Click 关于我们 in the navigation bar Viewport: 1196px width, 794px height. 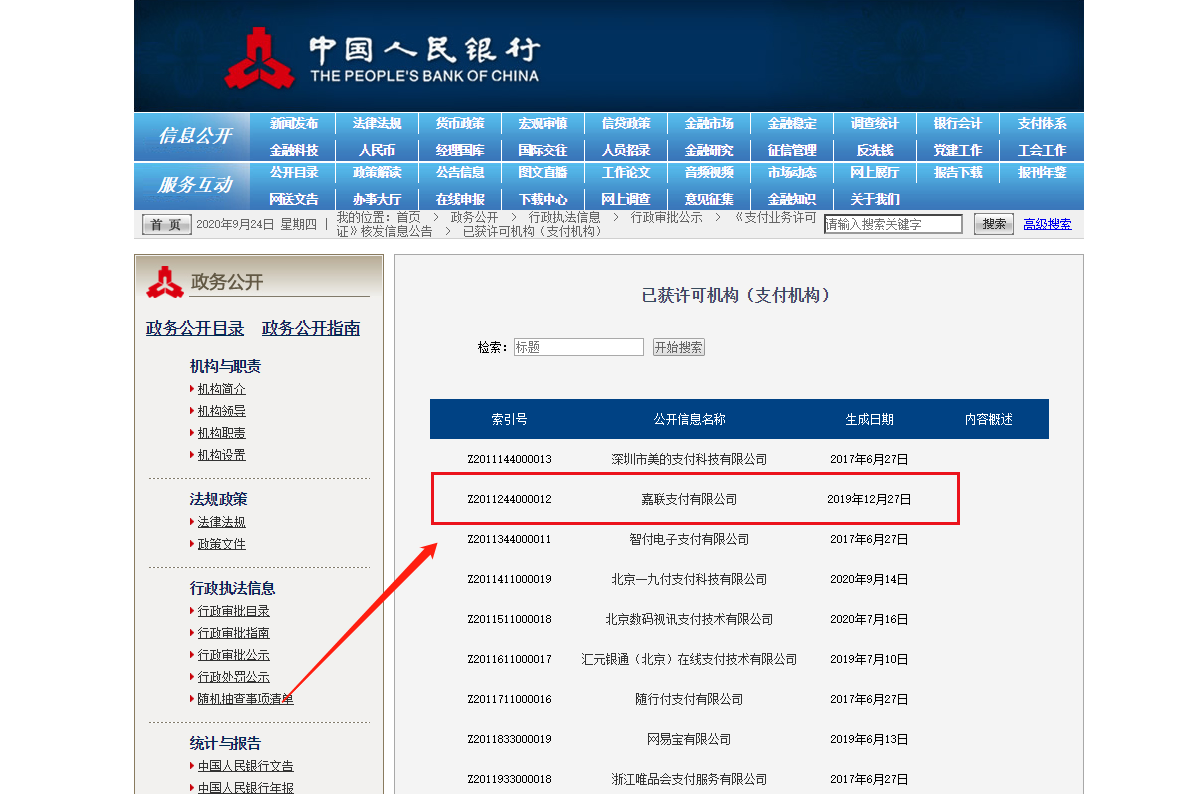point(874,199)
